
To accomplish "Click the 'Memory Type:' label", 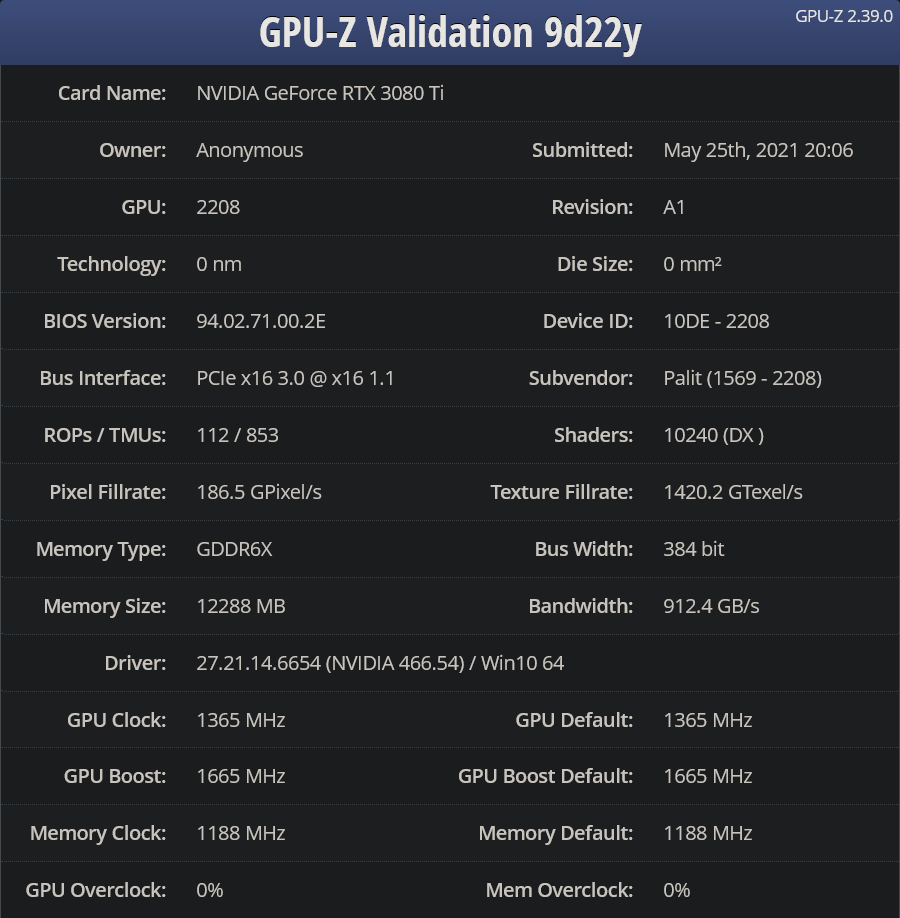I will (x=101, y=549).
